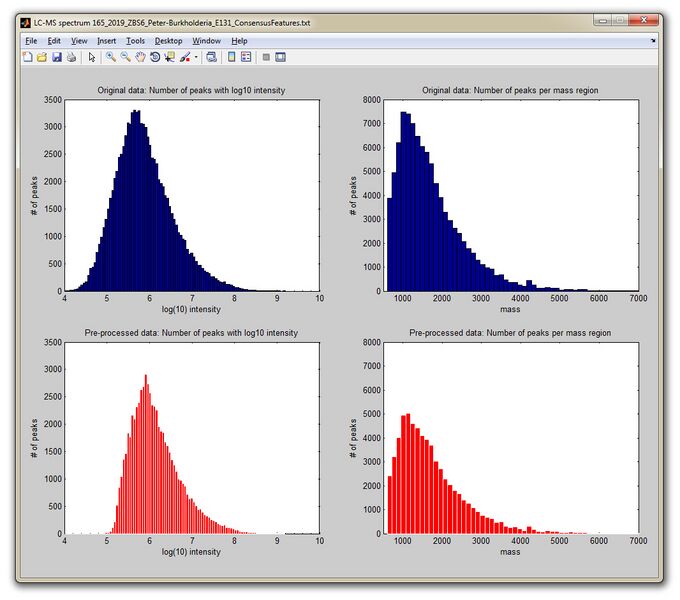This screenshot has height=600, width=680.
Task: Click the Brush/Select Data tool
Action: click(185, 57)
